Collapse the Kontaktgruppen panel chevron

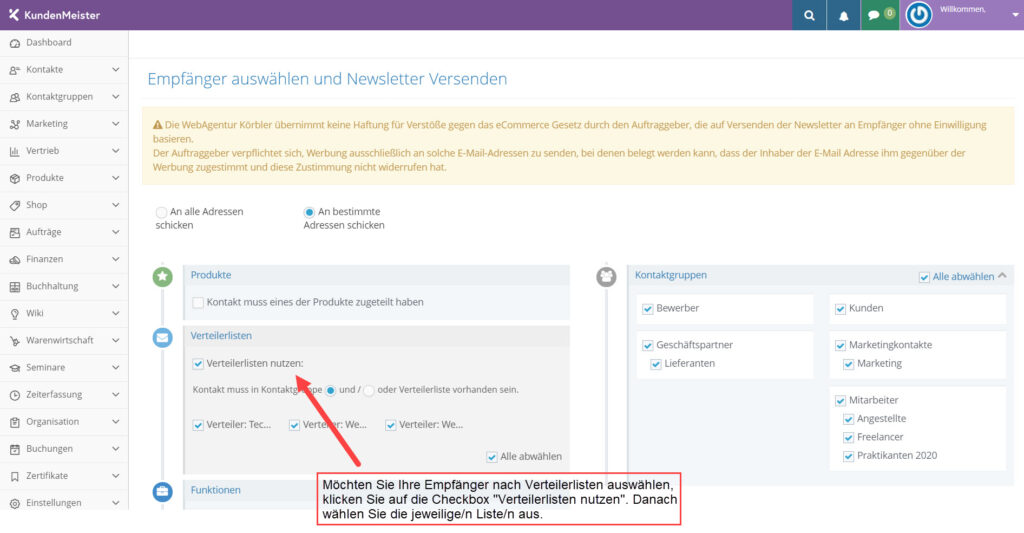(x=1002, y=276)
